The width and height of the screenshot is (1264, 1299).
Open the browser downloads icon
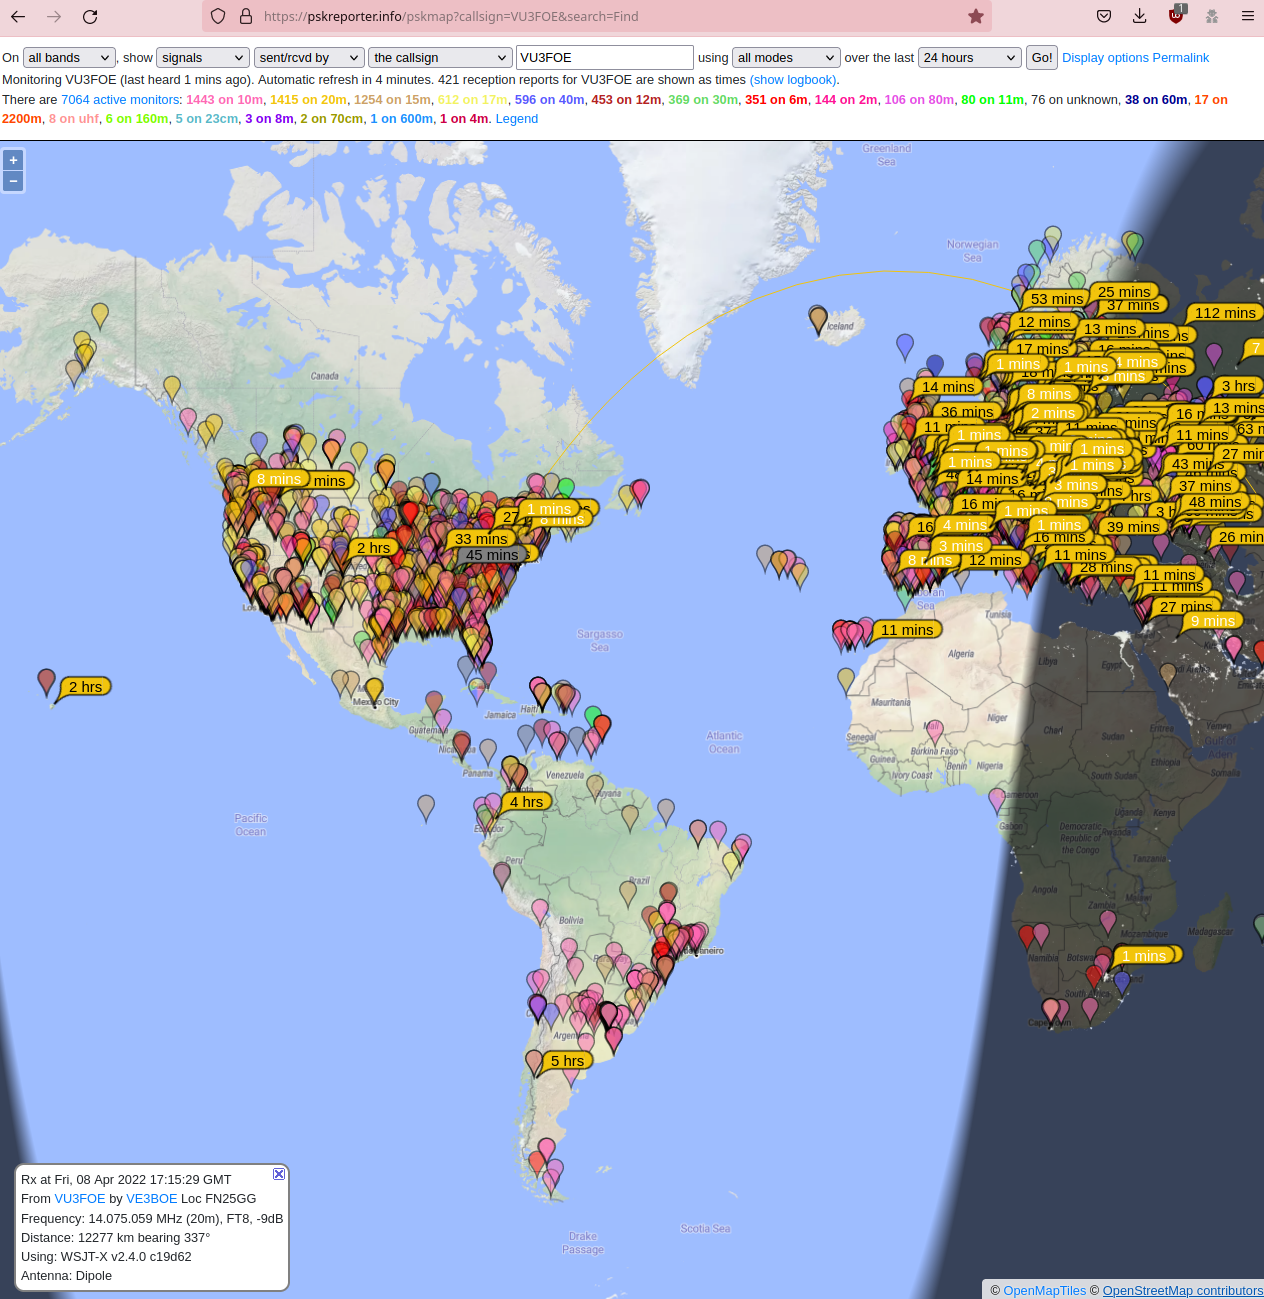(x=1140, y=16)
